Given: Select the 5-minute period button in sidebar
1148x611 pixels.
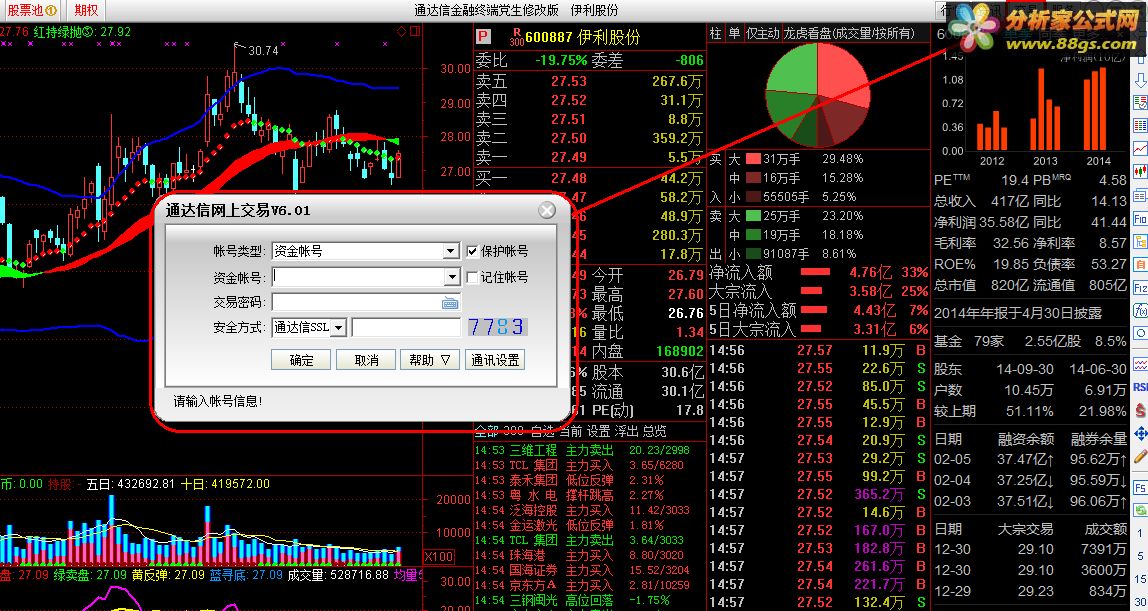Looking at the screenshot, I should [x=1141, y=555].
